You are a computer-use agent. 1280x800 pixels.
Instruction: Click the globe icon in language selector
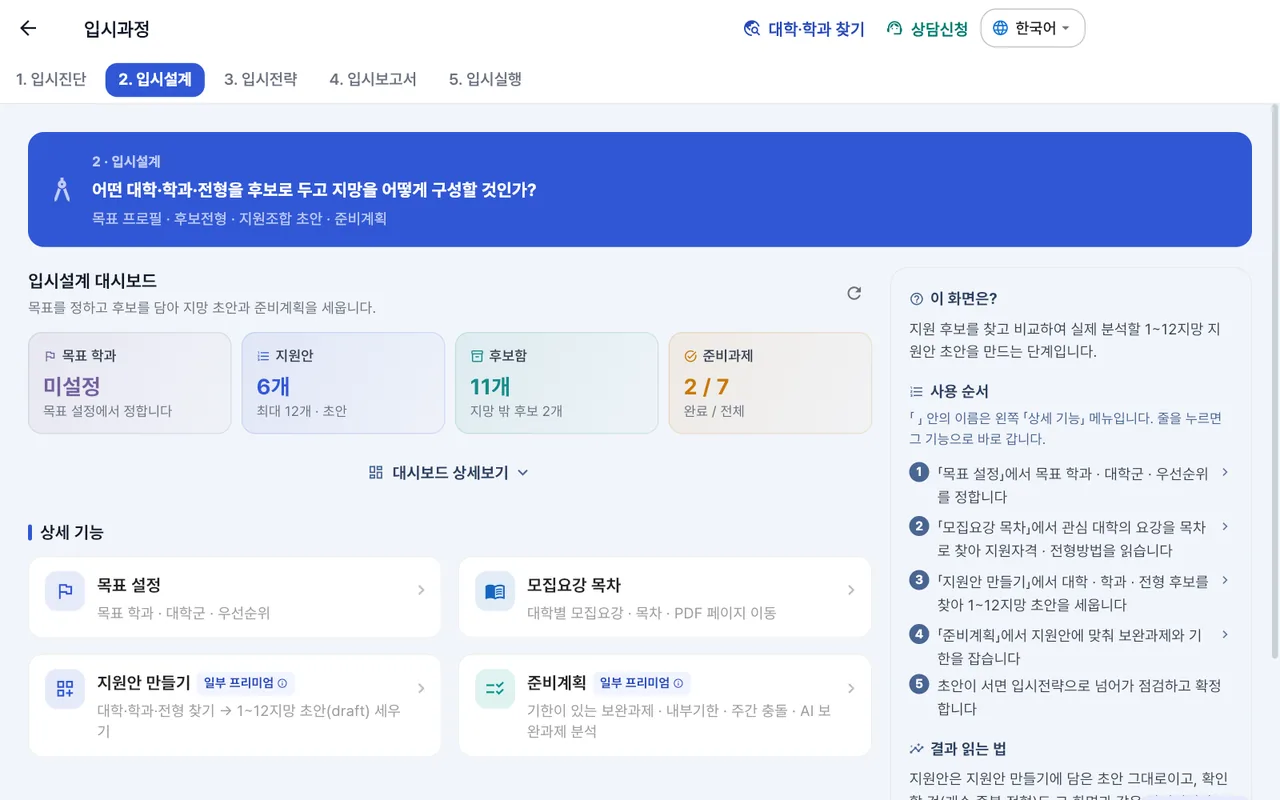pyautogui.click(x=1000, y=28)
